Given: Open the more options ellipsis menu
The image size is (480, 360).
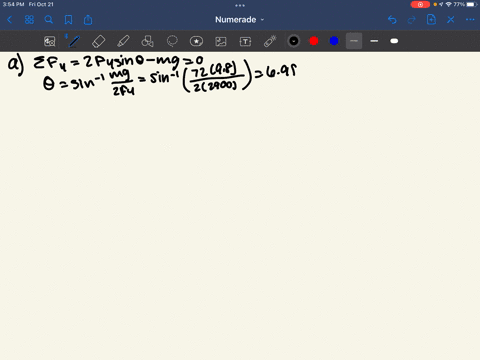Looking at the screenshot, I should pyautogui.click(x=470, y=20).
